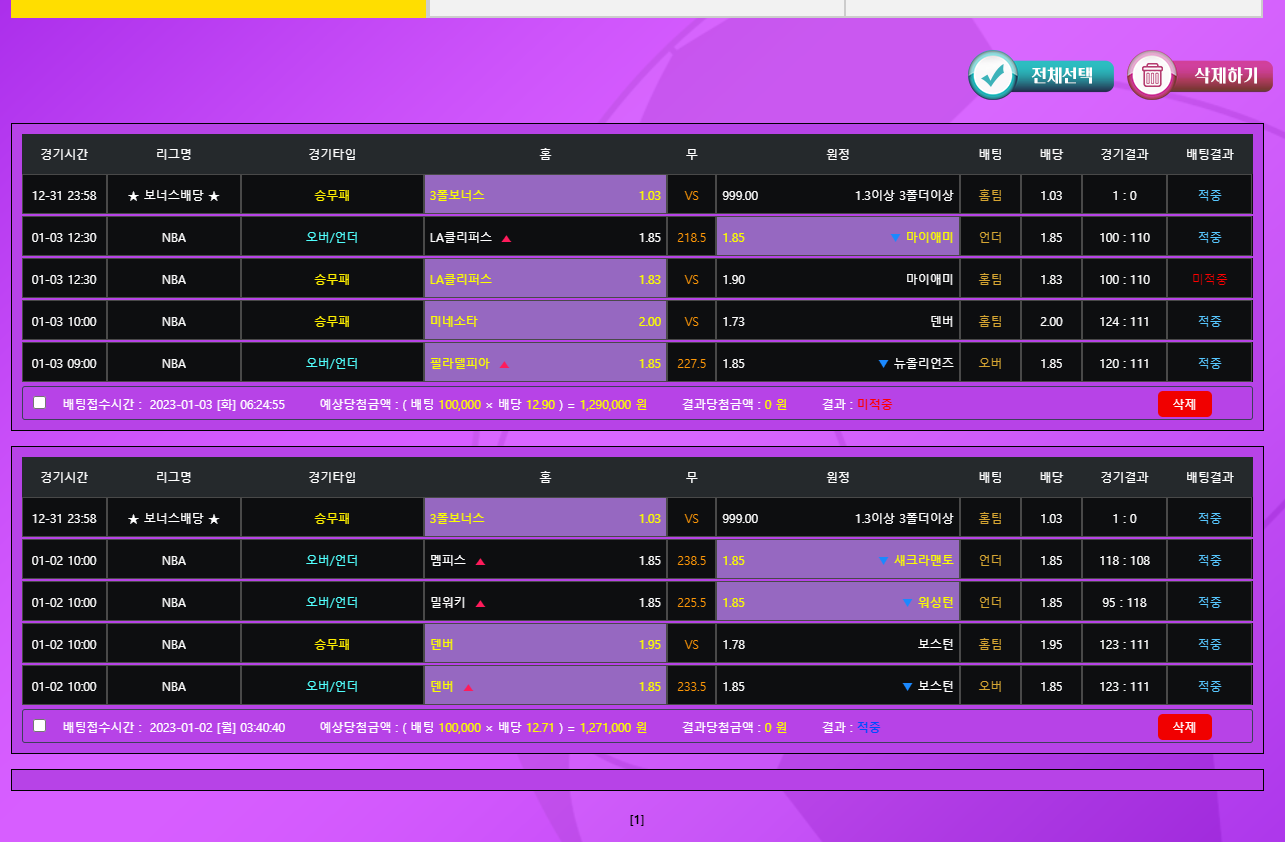Tick the checkbox for the 2023-01-02 03:40:40 bet
This screenshot has width=1285, height=842.
point(40,726)
